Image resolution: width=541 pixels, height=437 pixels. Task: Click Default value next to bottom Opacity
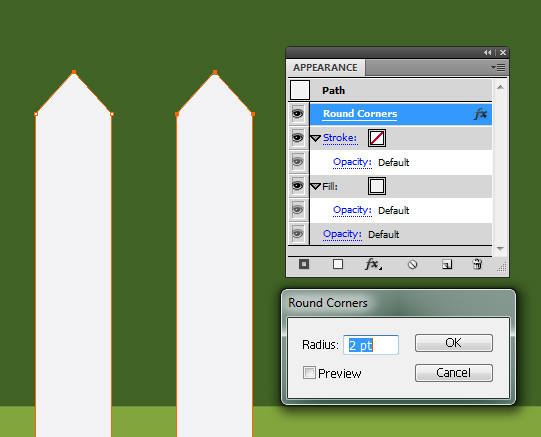tap(384, 235)
